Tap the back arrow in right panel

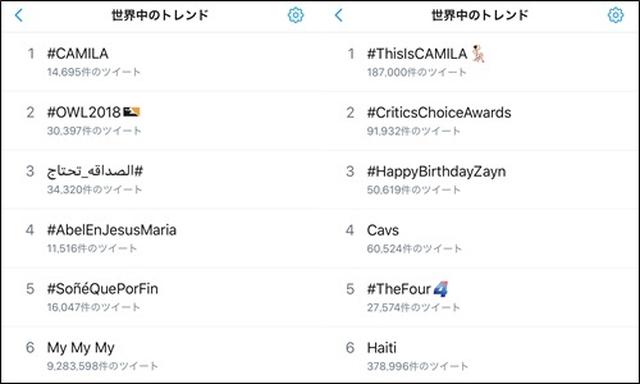pyautogui.click(x=339, y=16)
